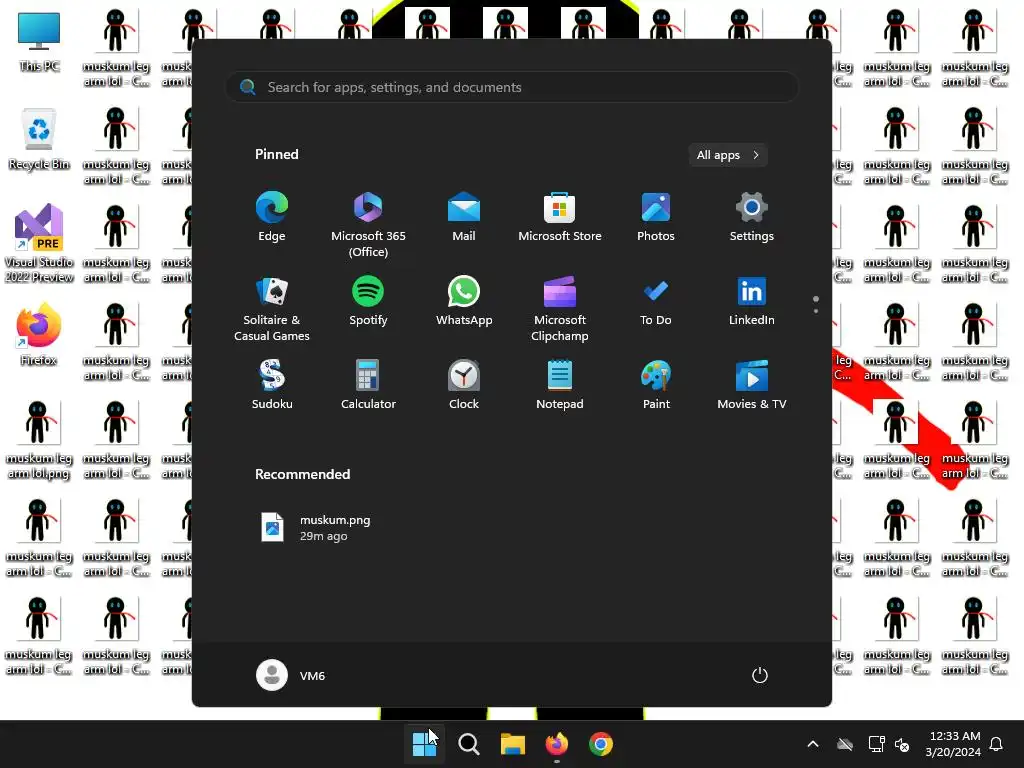Open Settings from the Start menu
Screen dimensions: 1024x768
[752, 217]
